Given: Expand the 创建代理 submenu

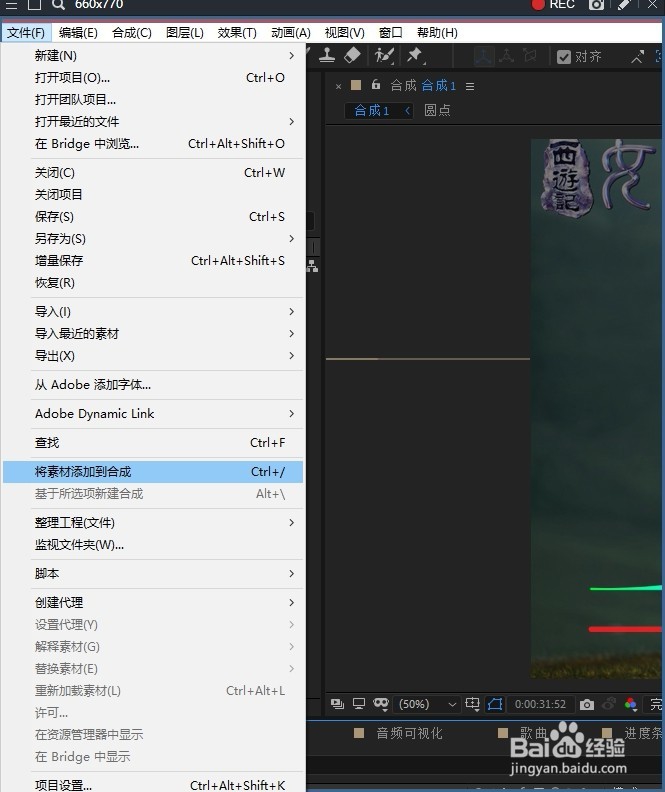Looking at the screenshot, I should pos(152,603).
